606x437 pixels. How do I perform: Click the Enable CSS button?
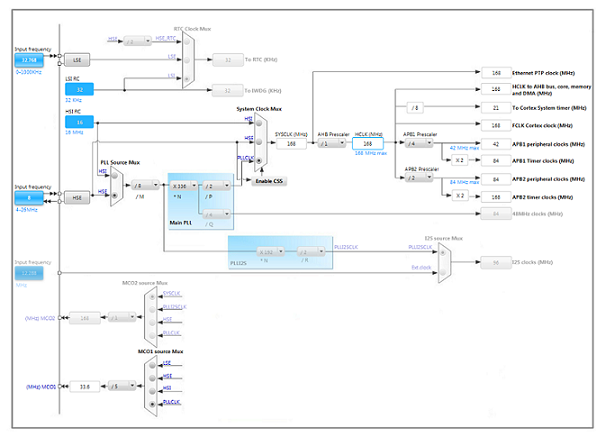coord(269,181)
